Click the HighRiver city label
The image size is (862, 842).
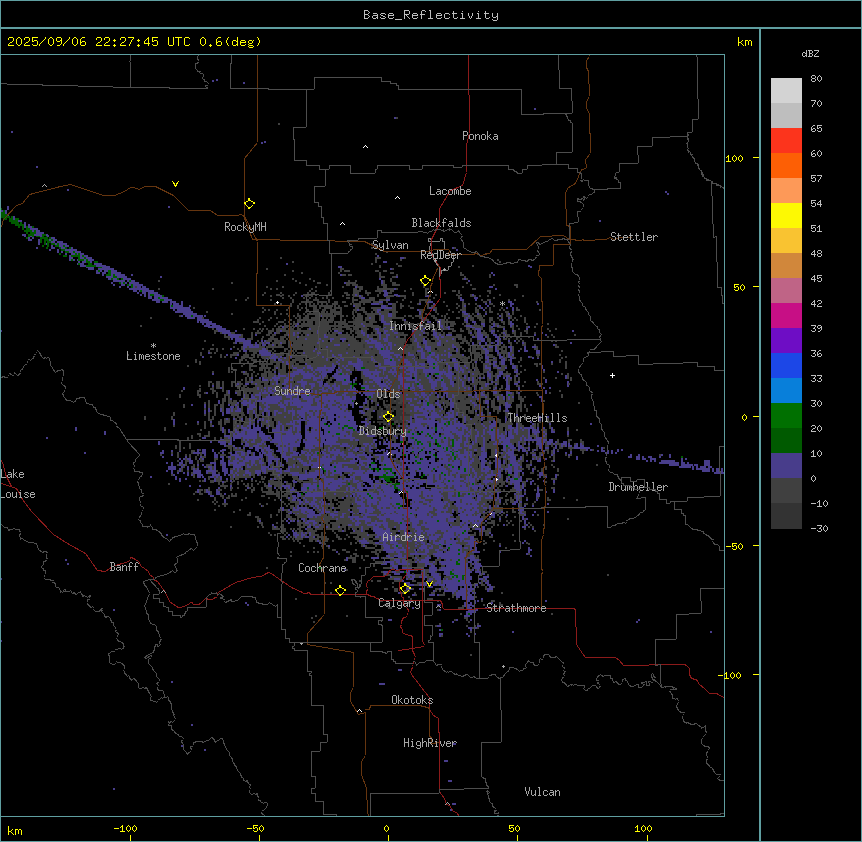pyautogui.click(x=430, y=743)
